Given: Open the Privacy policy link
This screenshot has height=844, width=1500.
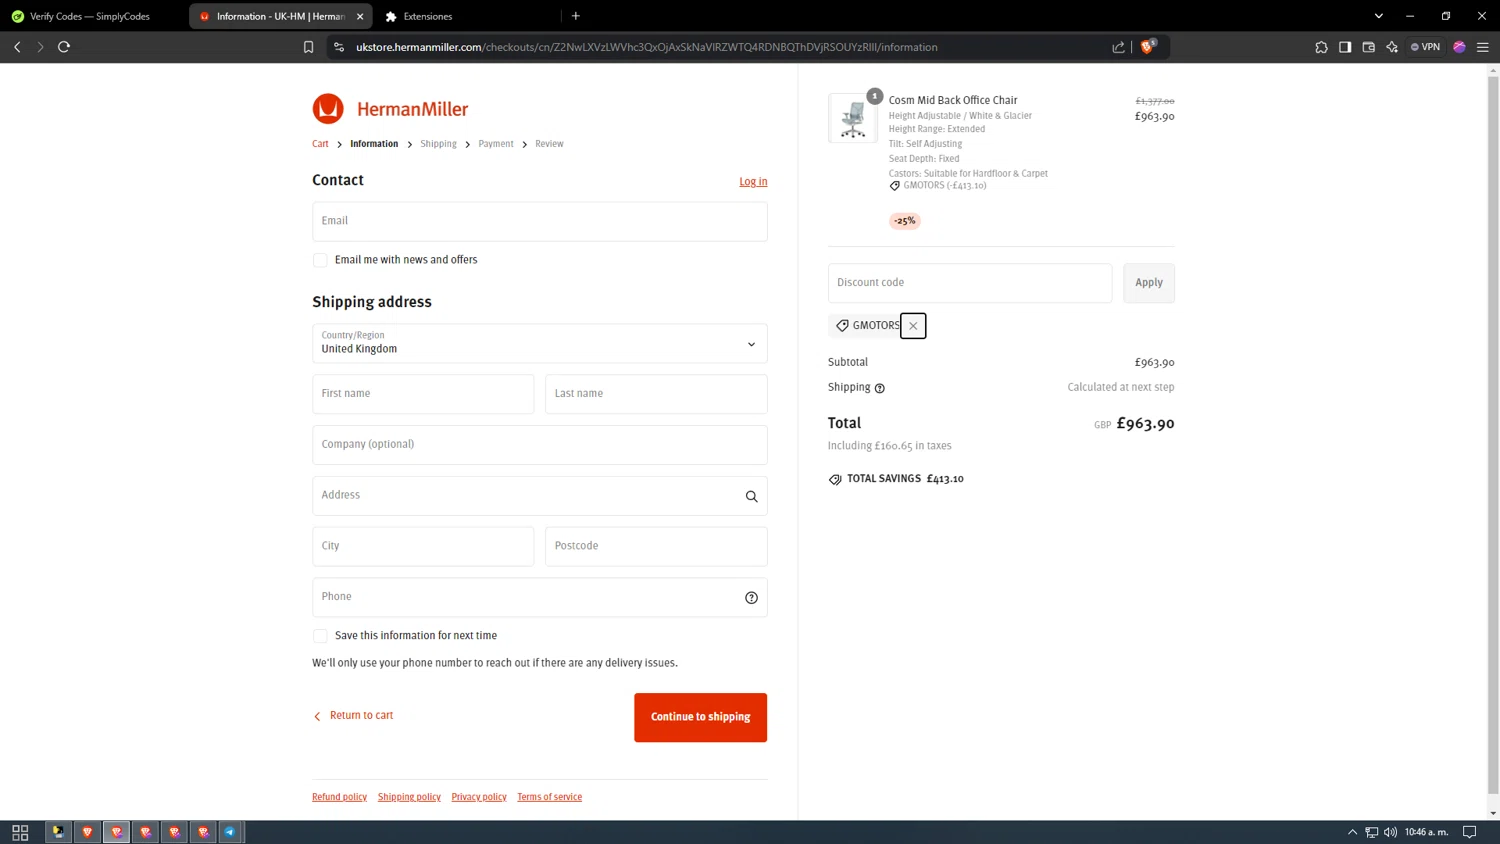Looking at the screenshot, I should (x=479, y=797).
